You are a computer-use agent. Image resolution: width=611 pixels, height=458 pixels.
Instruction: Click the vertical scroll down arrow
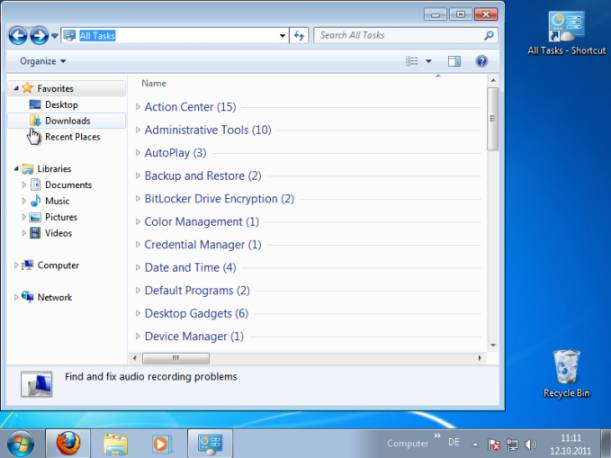coord(493,345)
